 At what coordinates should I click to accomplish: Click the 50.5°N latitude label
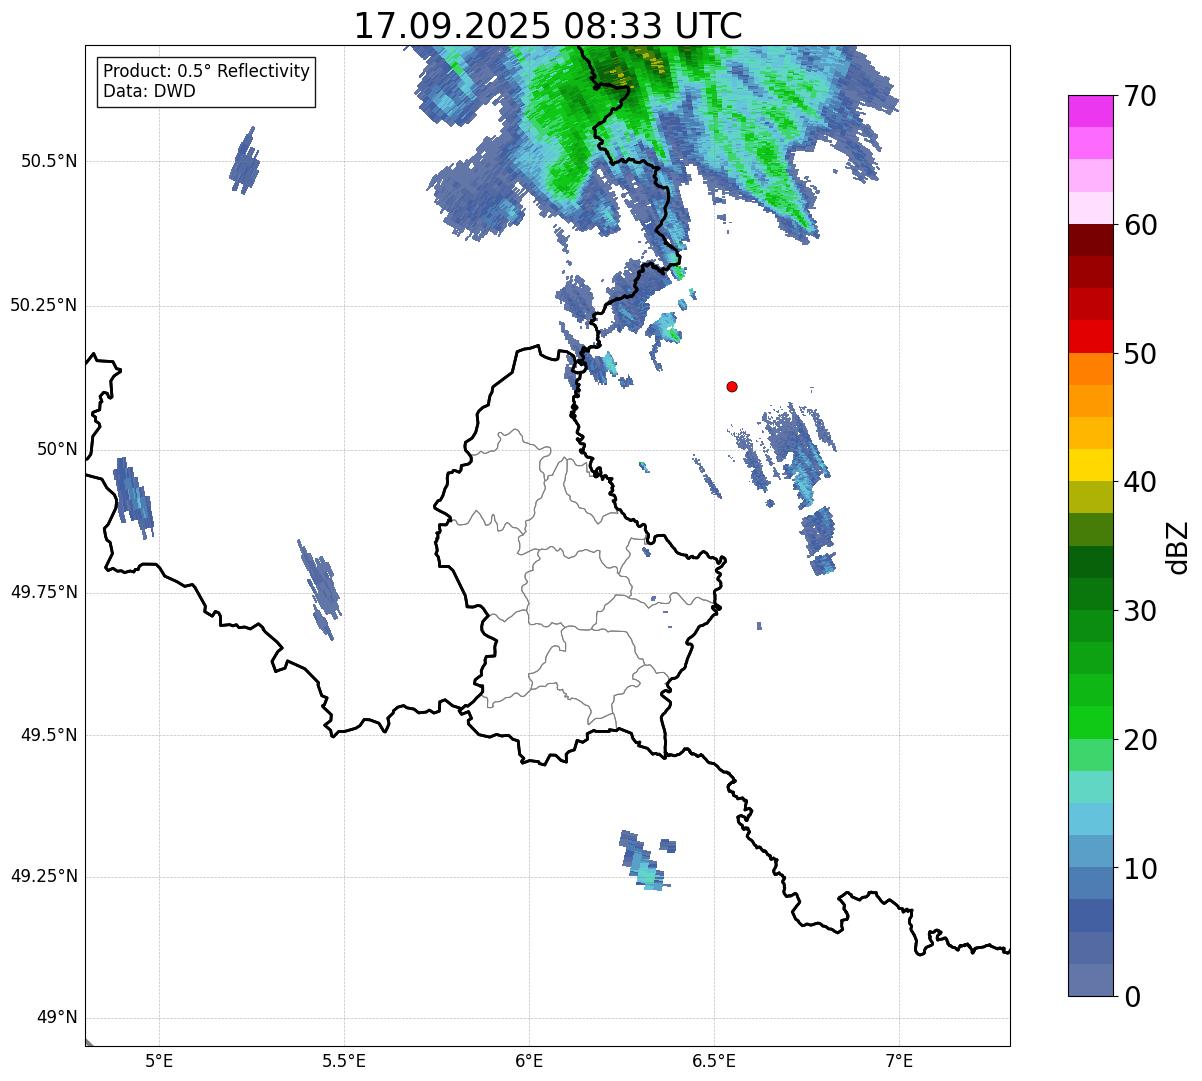49,161
